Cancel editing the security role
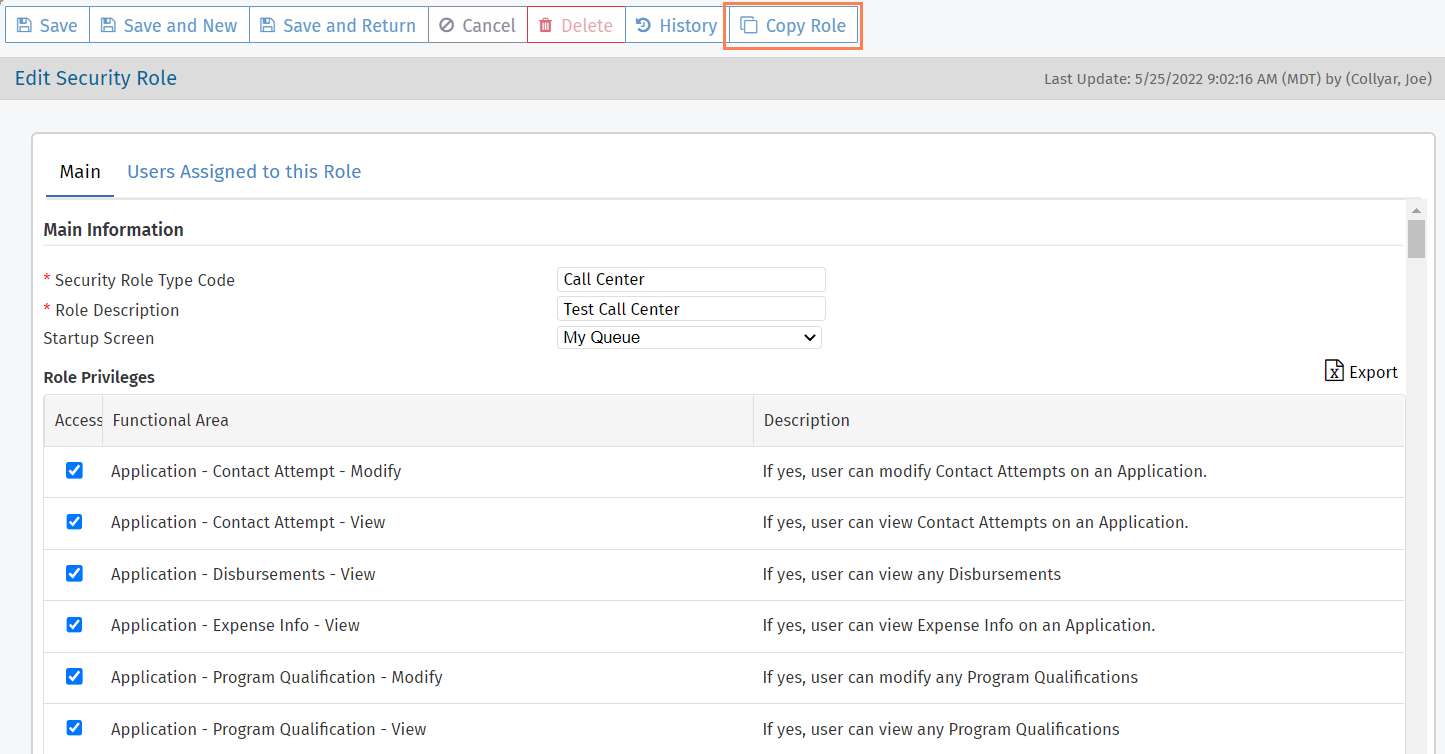The image size is (1445, 754). pyautogui.click(x=477, y=26)
